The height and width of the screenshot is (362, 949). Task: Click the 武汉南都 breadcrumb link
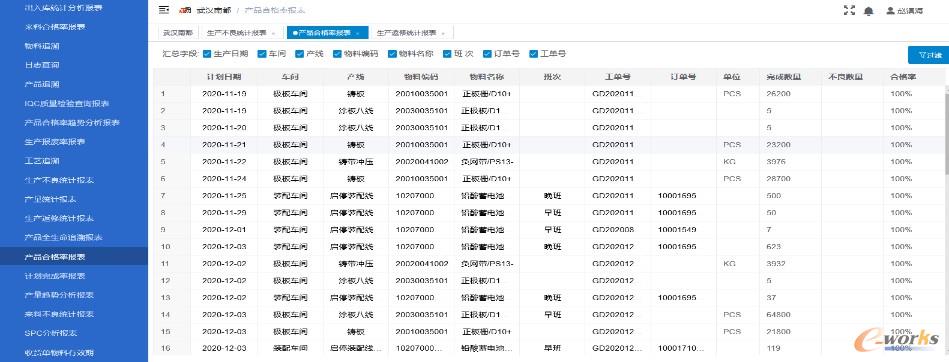click(214, 10)
